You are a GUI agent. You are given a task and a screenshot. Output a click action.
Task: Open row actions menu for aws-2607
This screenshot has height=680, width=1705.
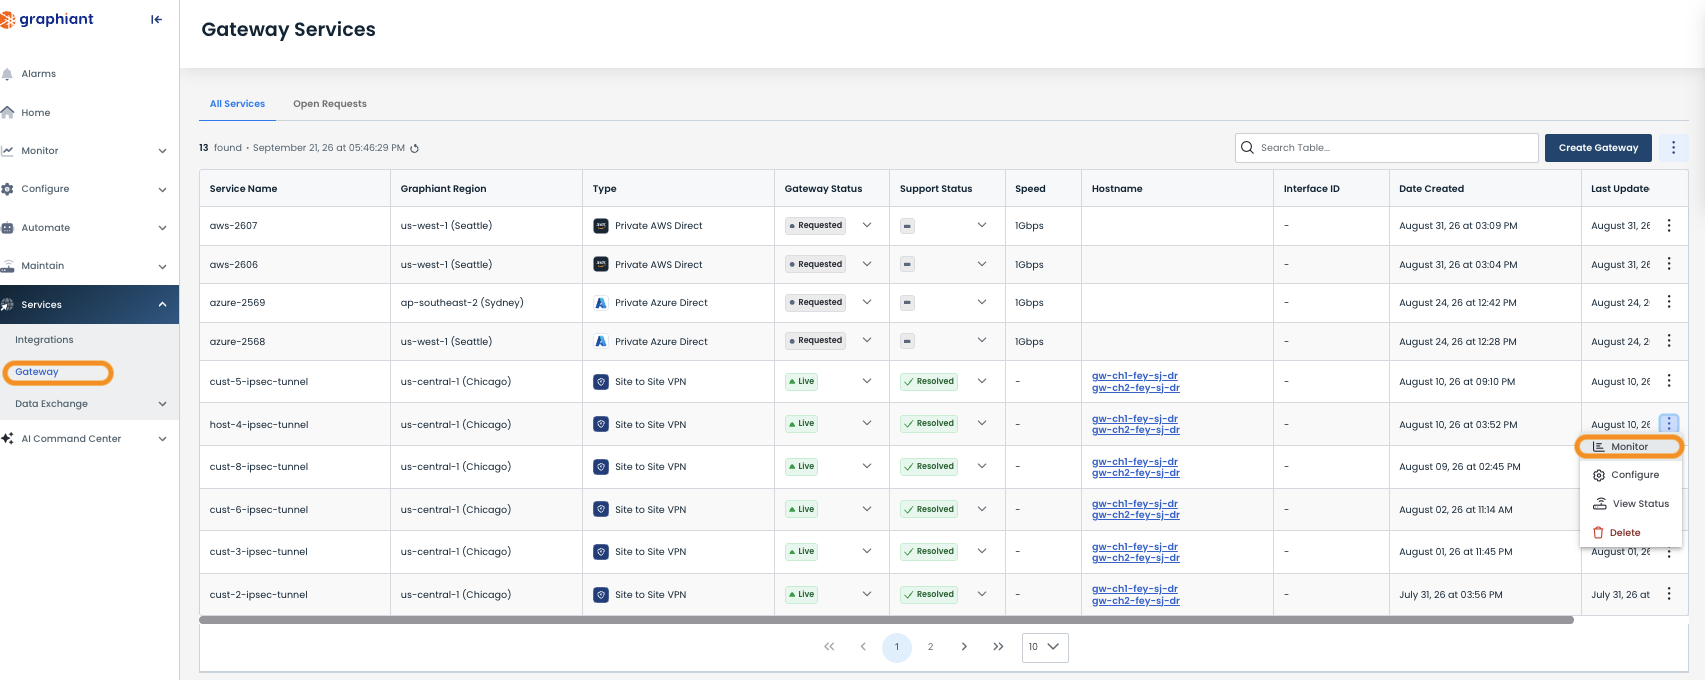pos(1669,226)
